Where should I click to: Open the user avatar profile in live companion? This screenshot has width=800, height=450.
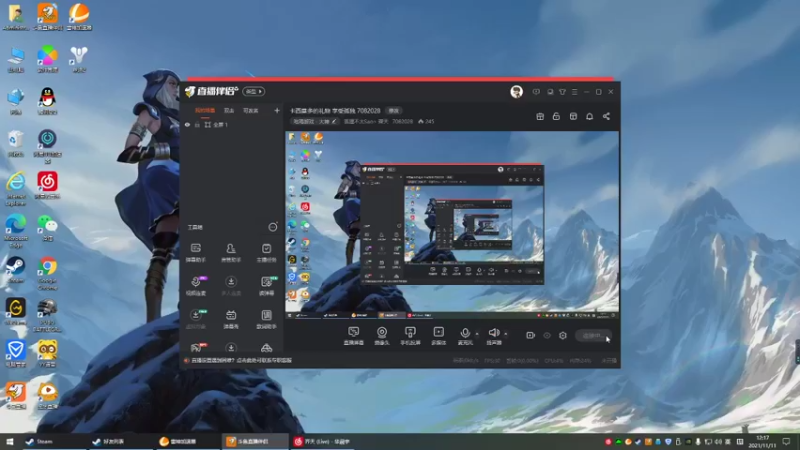click(516, 91)
